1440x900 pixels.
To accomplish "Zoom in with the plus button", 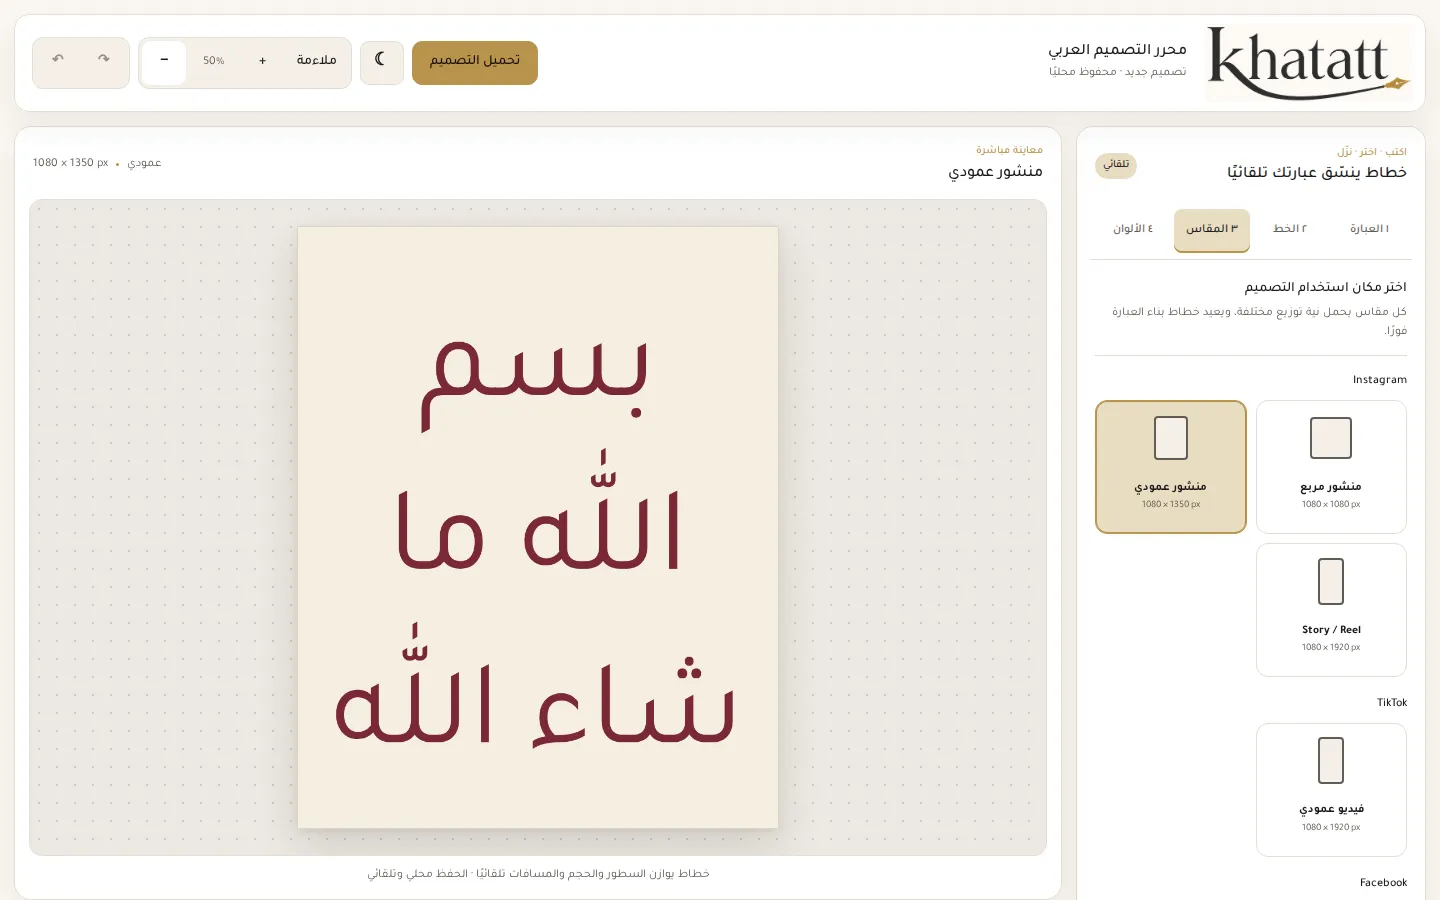I will (x=262, y=61).
